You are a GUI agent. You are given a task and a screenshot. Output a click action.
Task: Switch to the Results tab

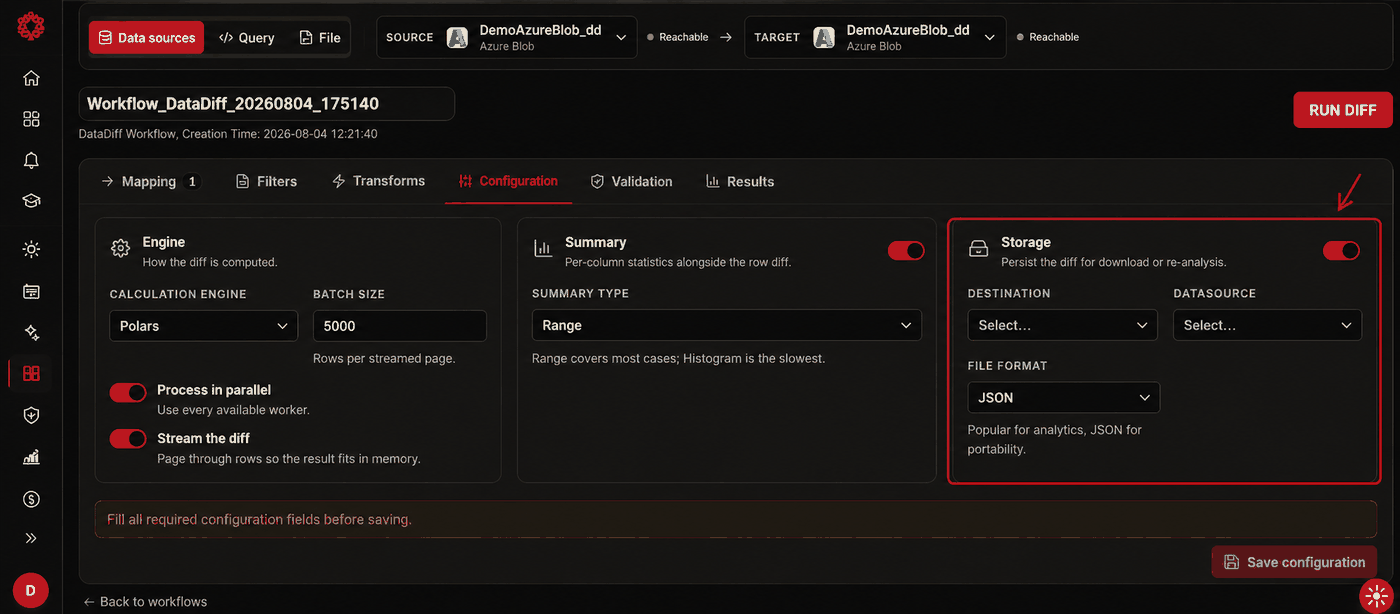[740, 181]
